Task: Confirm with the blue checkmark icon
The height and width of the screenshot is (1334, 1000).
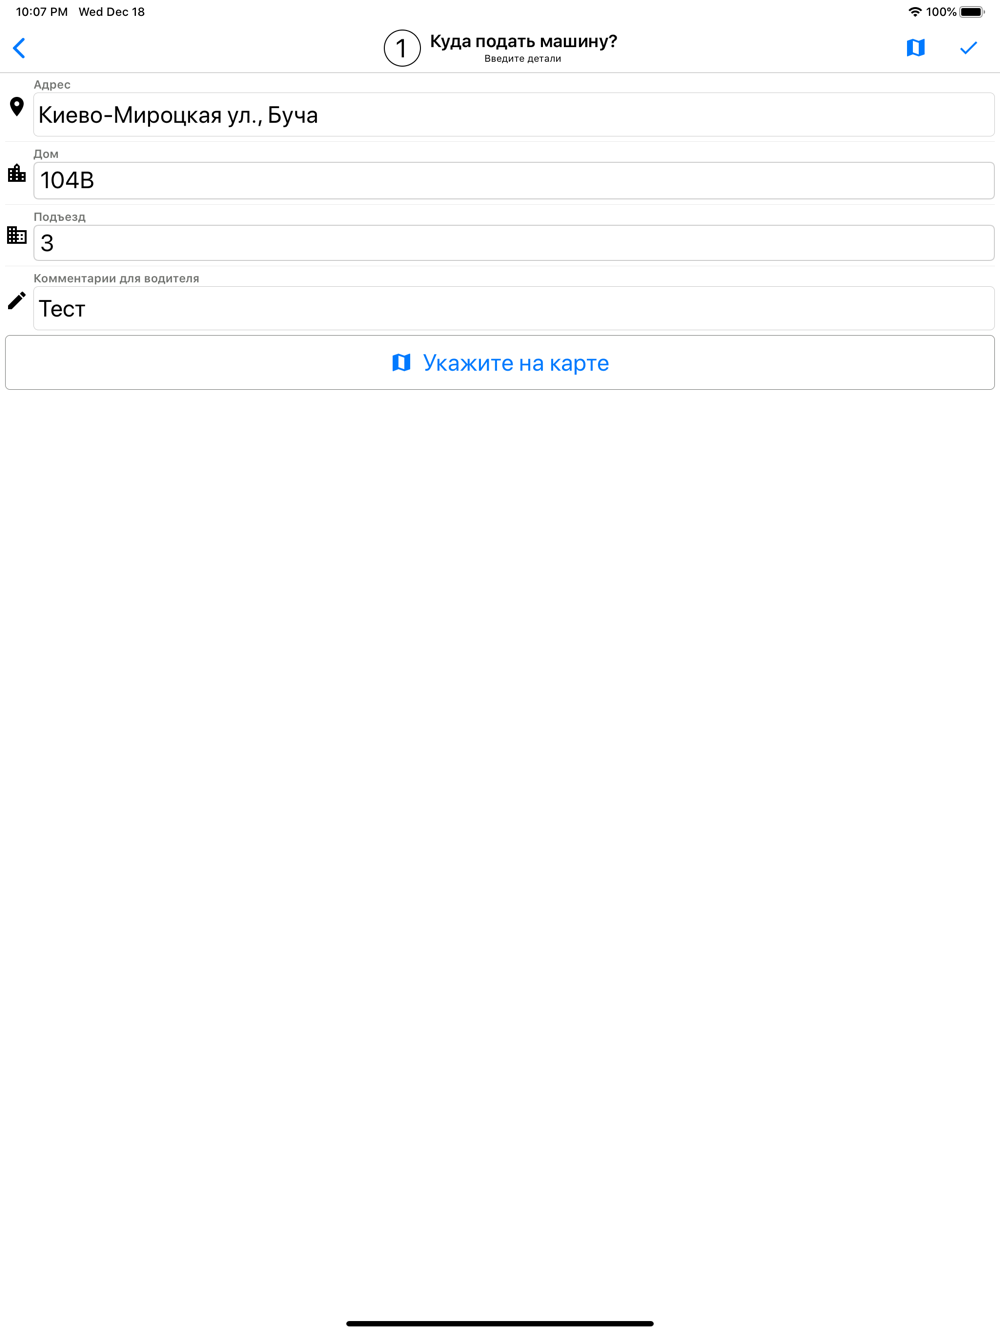Action: [x=968, y=48]
